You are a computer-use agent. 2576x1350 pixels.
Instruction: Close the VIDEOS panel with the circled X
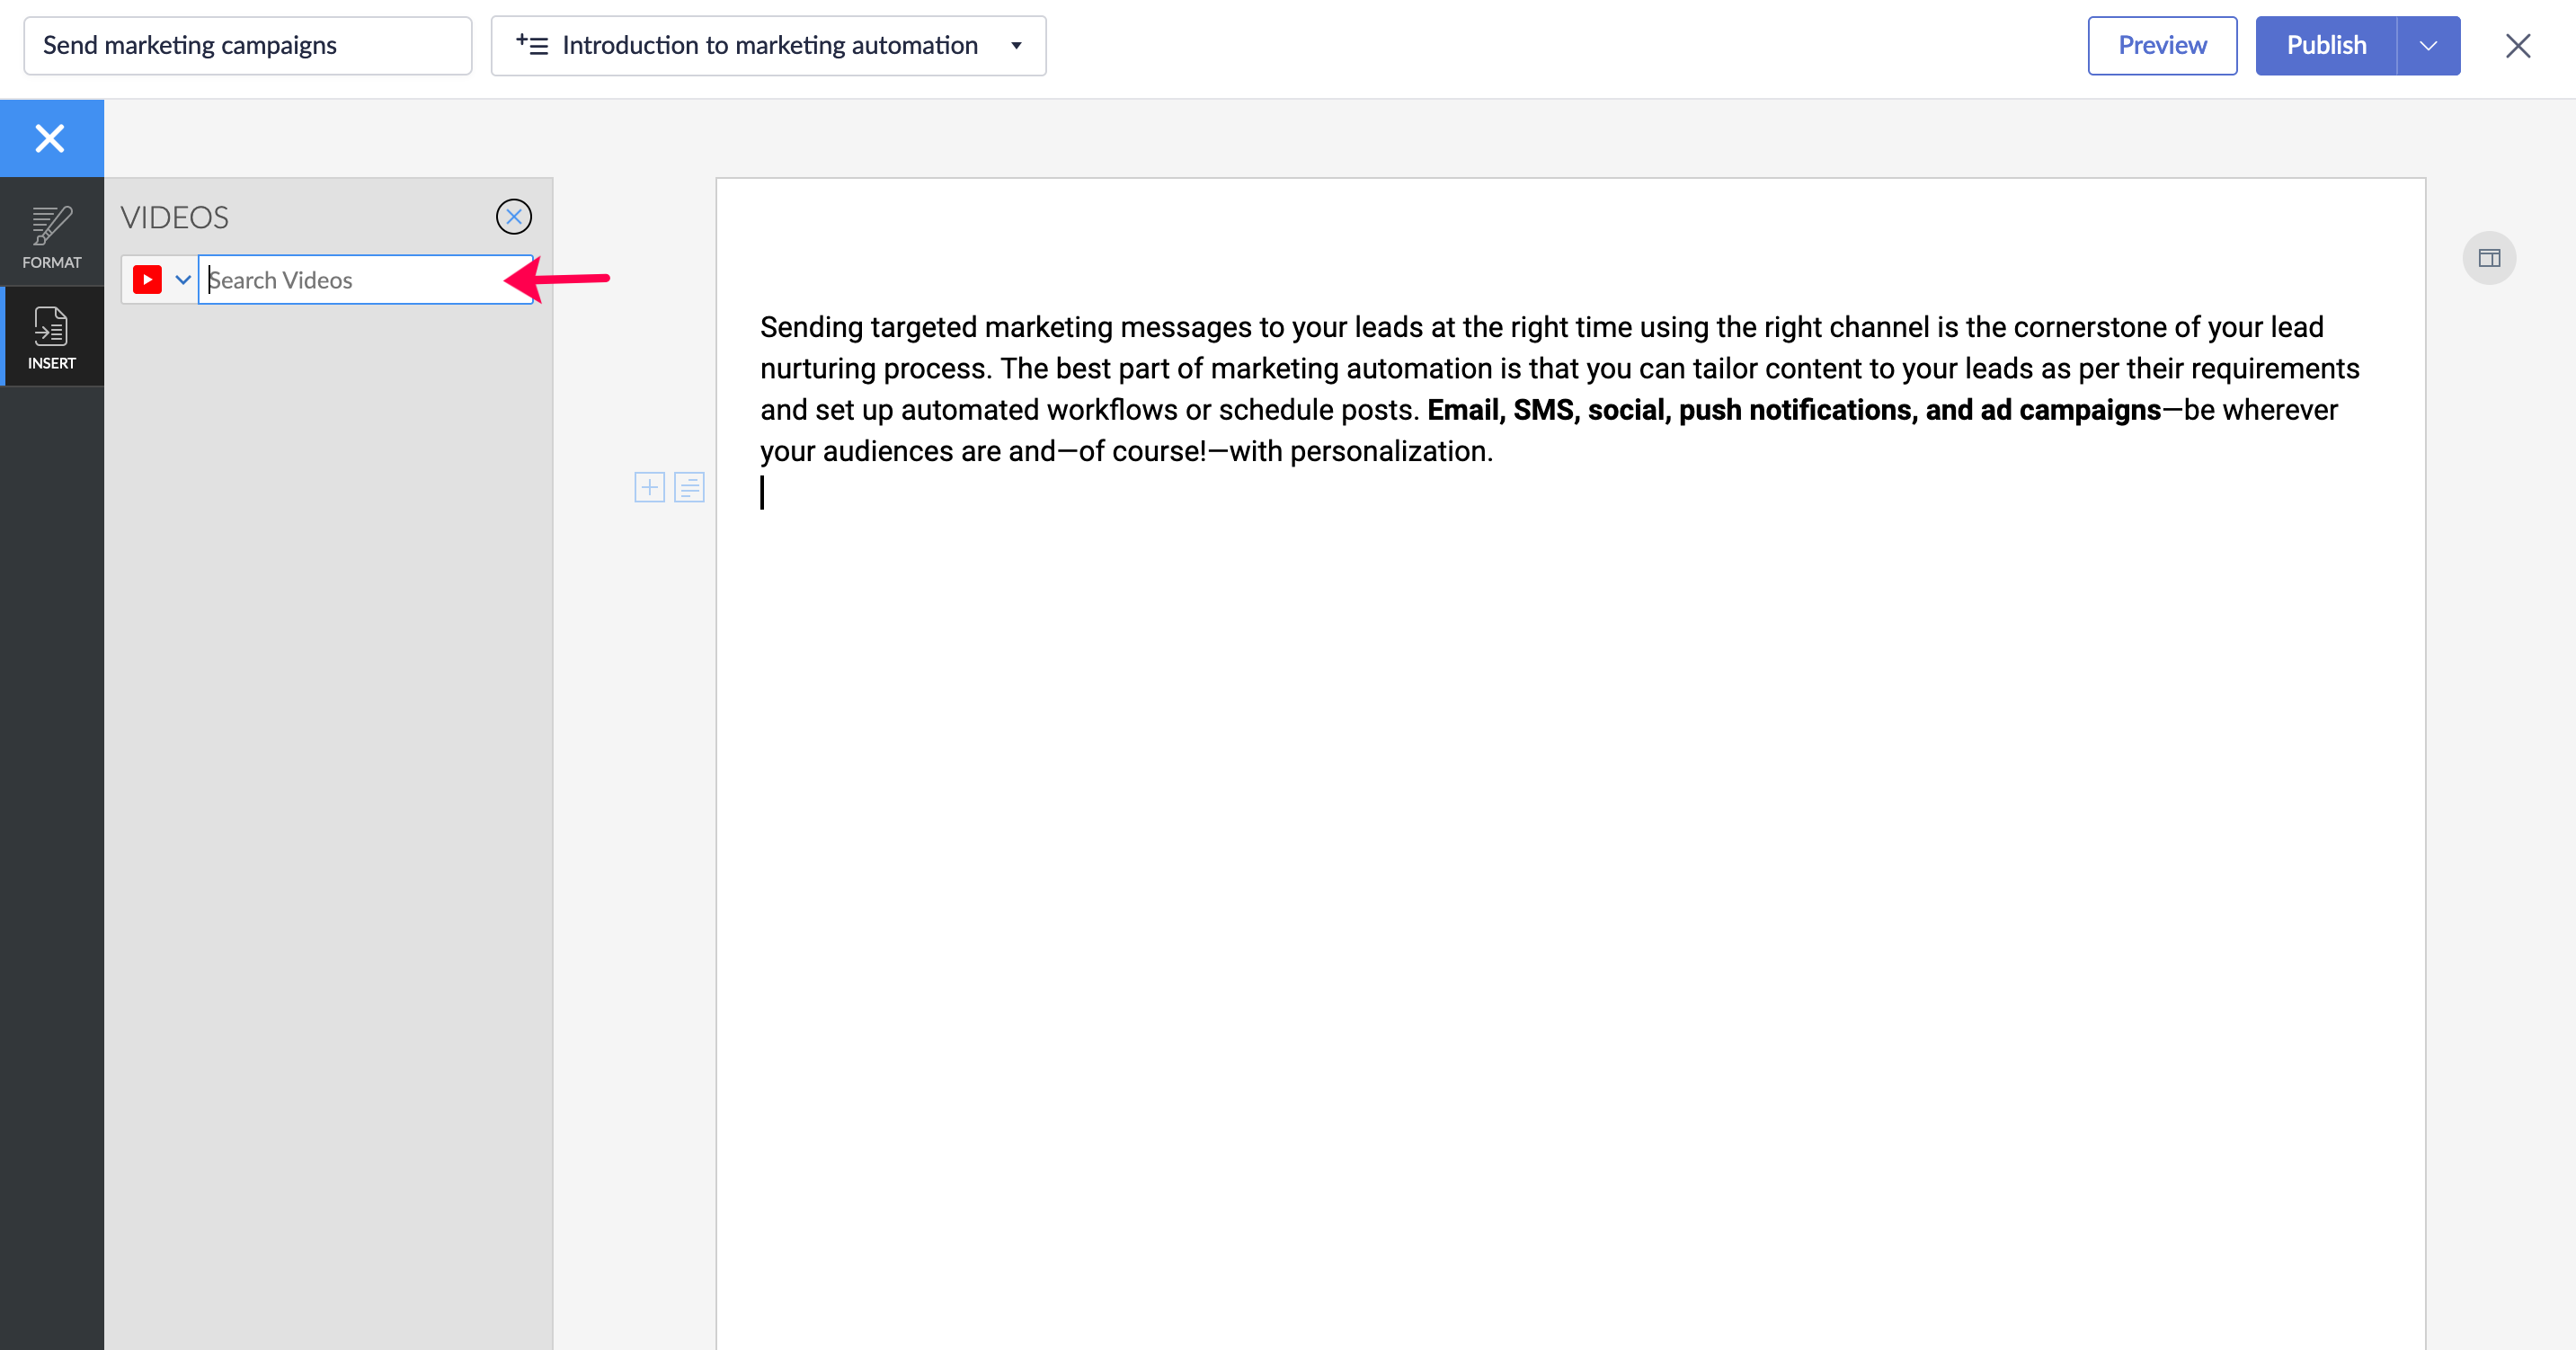[513, 217]
